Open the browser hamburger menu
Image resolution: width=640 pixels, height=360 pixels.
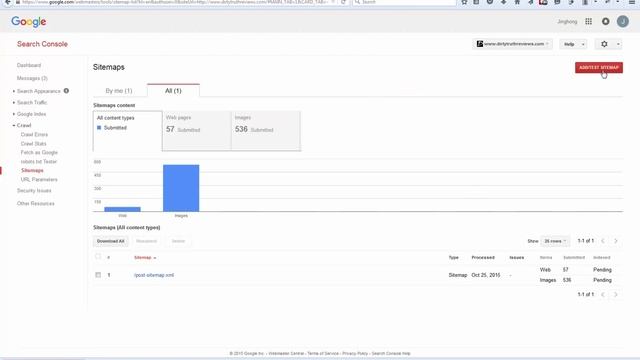click(631, 2)
